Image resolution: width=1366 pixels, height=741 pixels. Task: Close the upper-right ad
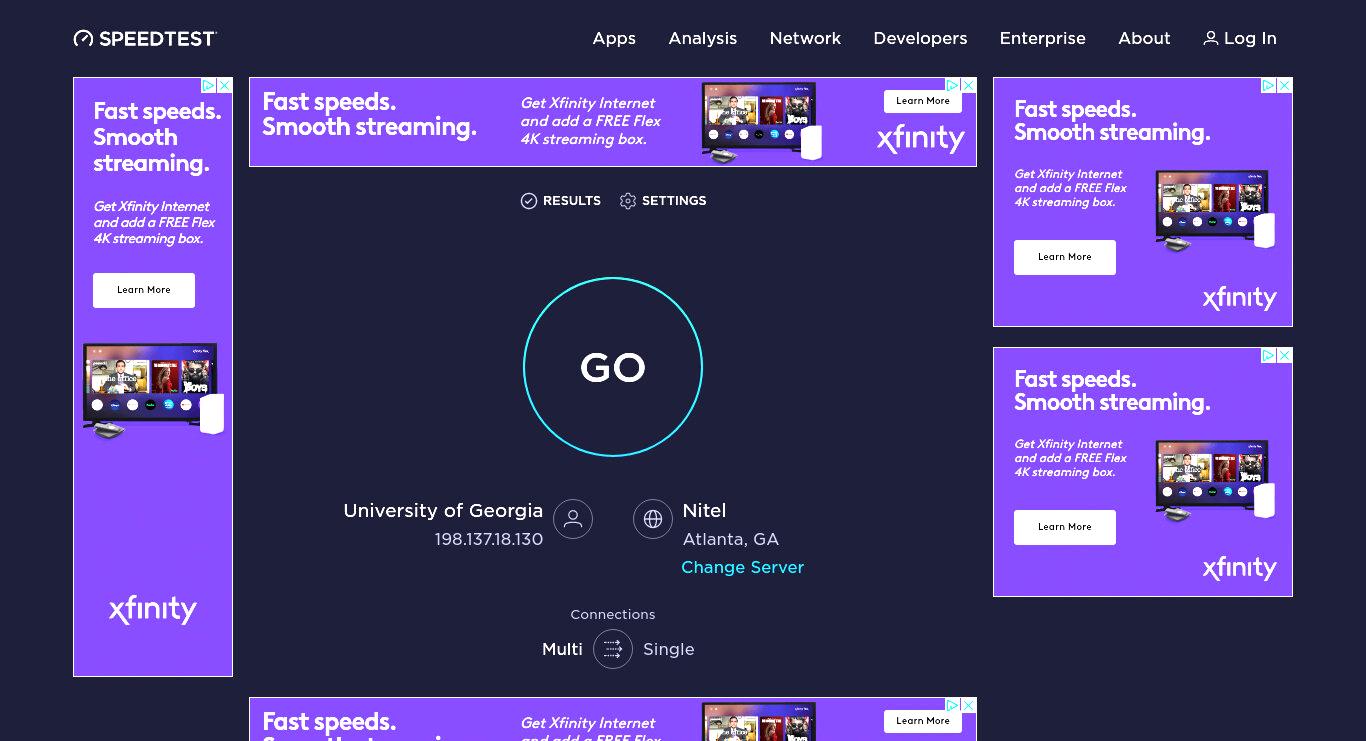[1284, 86]
